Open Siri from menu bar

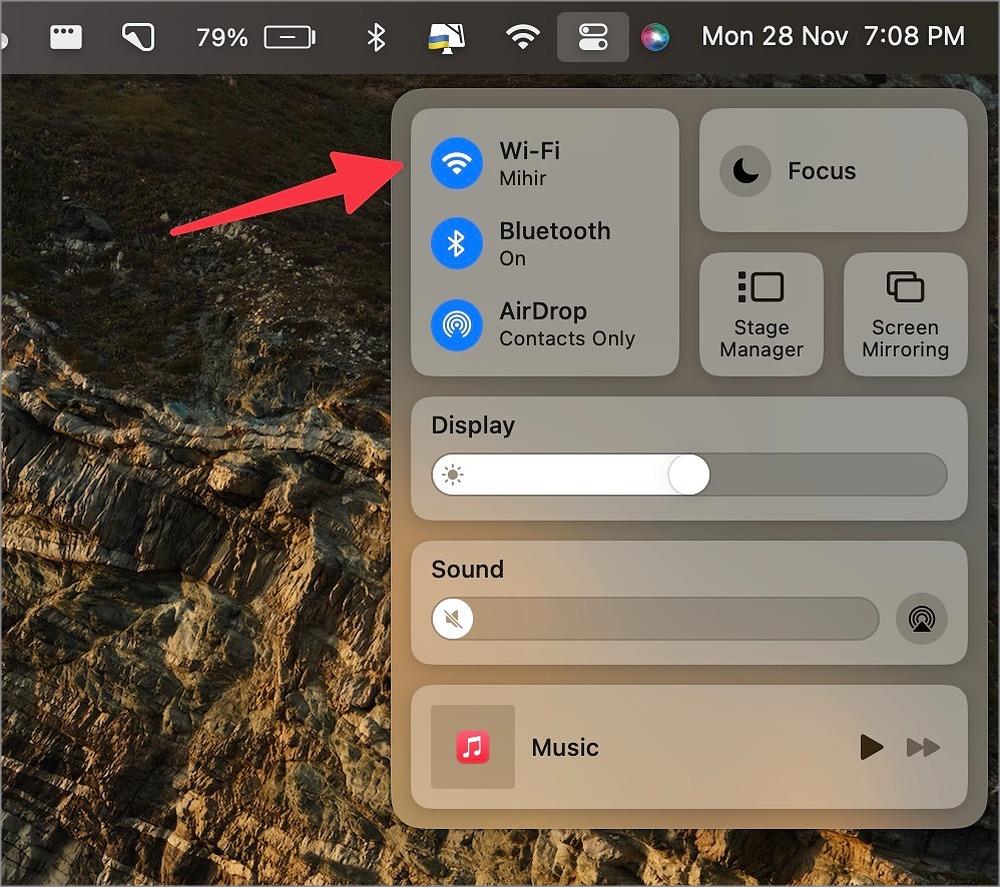click(x=655, y=36)
